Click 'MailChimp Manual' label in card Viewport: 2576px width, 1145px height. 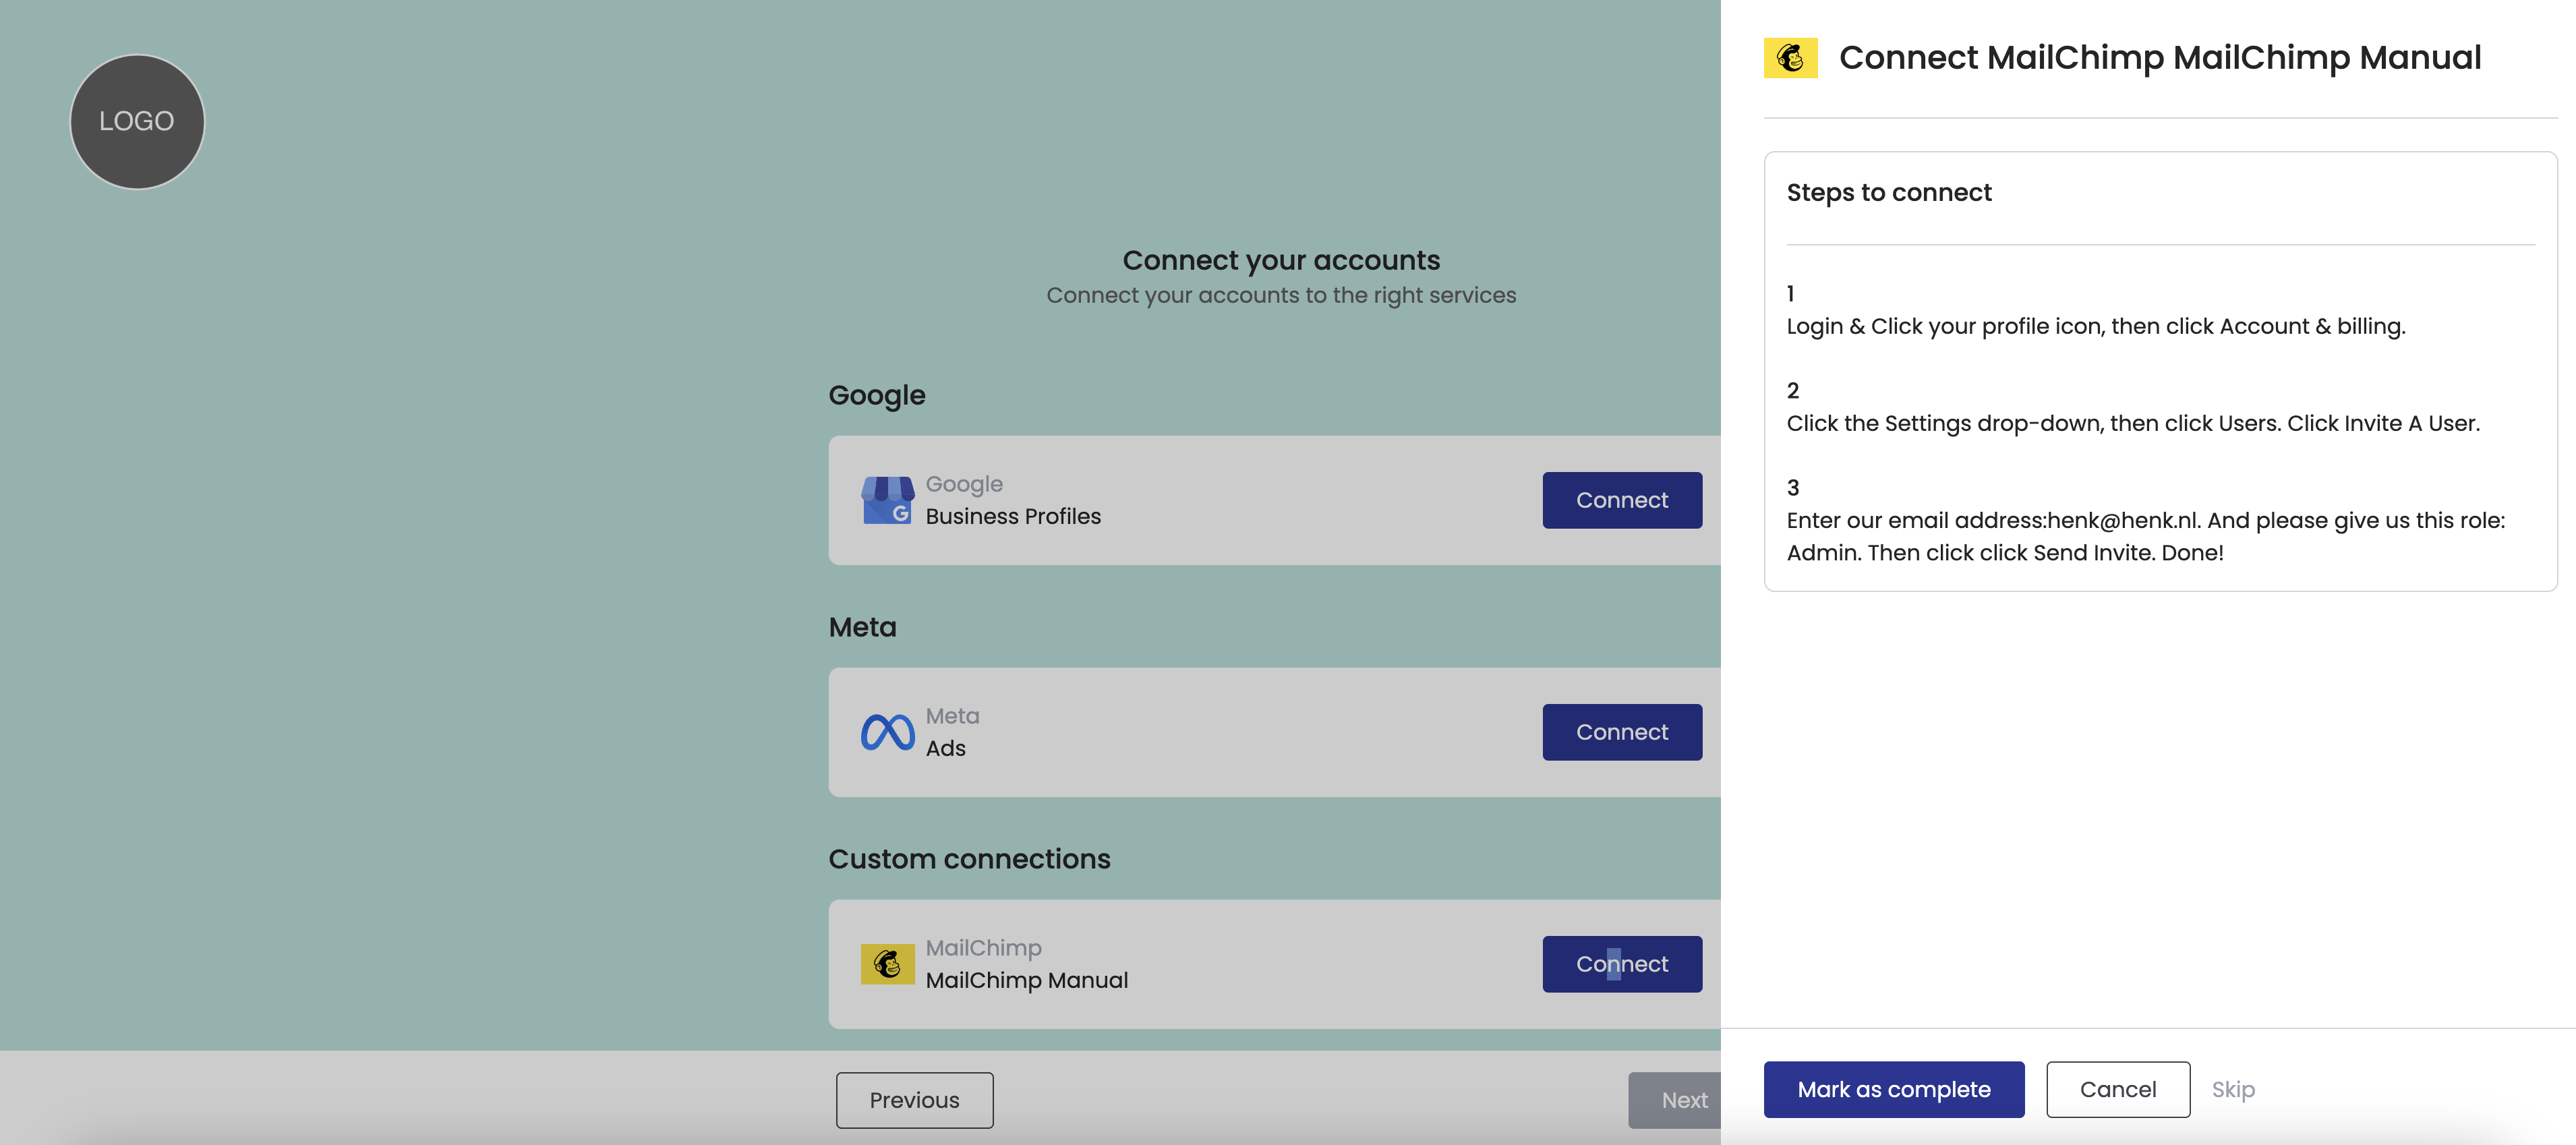1026,980
